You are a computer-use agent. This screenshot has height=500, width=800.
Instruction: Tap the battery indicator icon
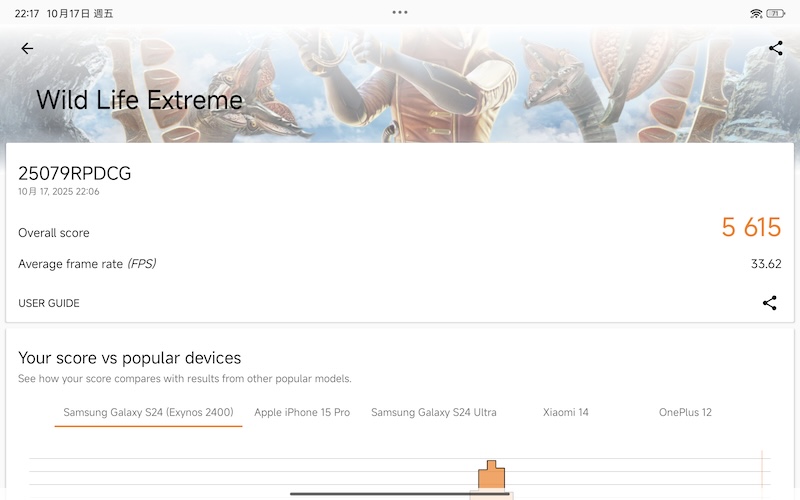tap(776, 13)
